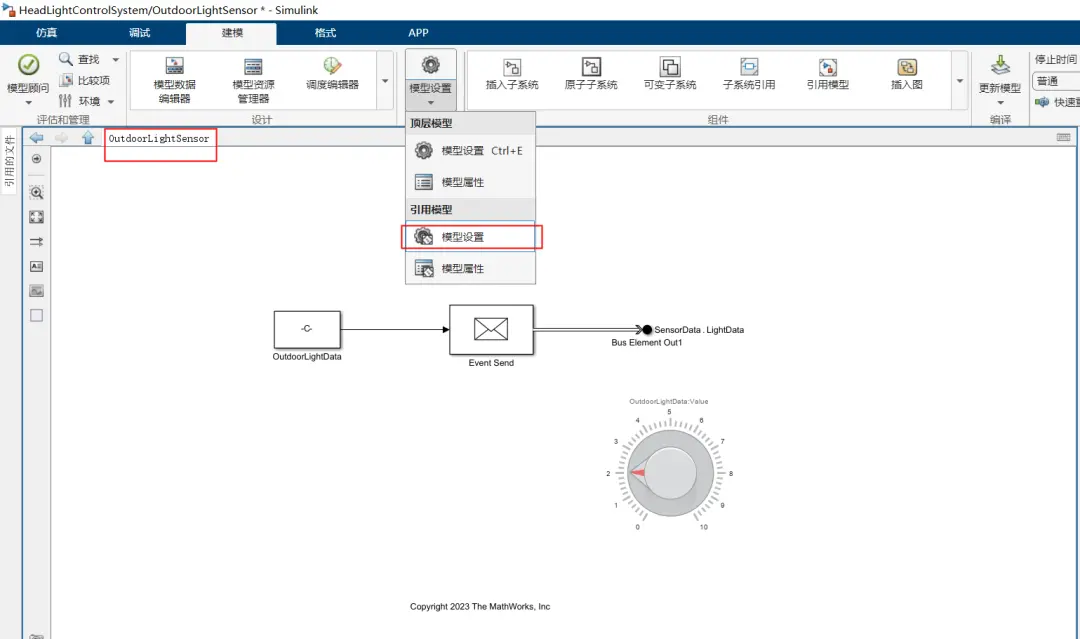The height and width of the screenshot is (639, 1080).
Task: Click the double arrows palette icon
Action: (37, 242)
